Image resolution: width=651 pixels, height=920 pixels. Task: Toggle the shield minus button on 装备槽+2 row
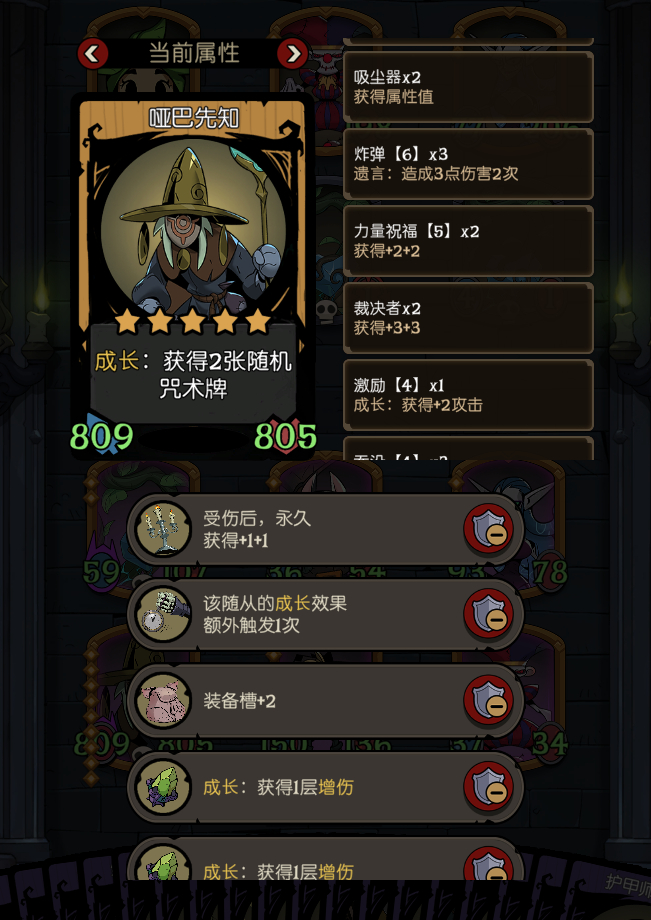488,701
